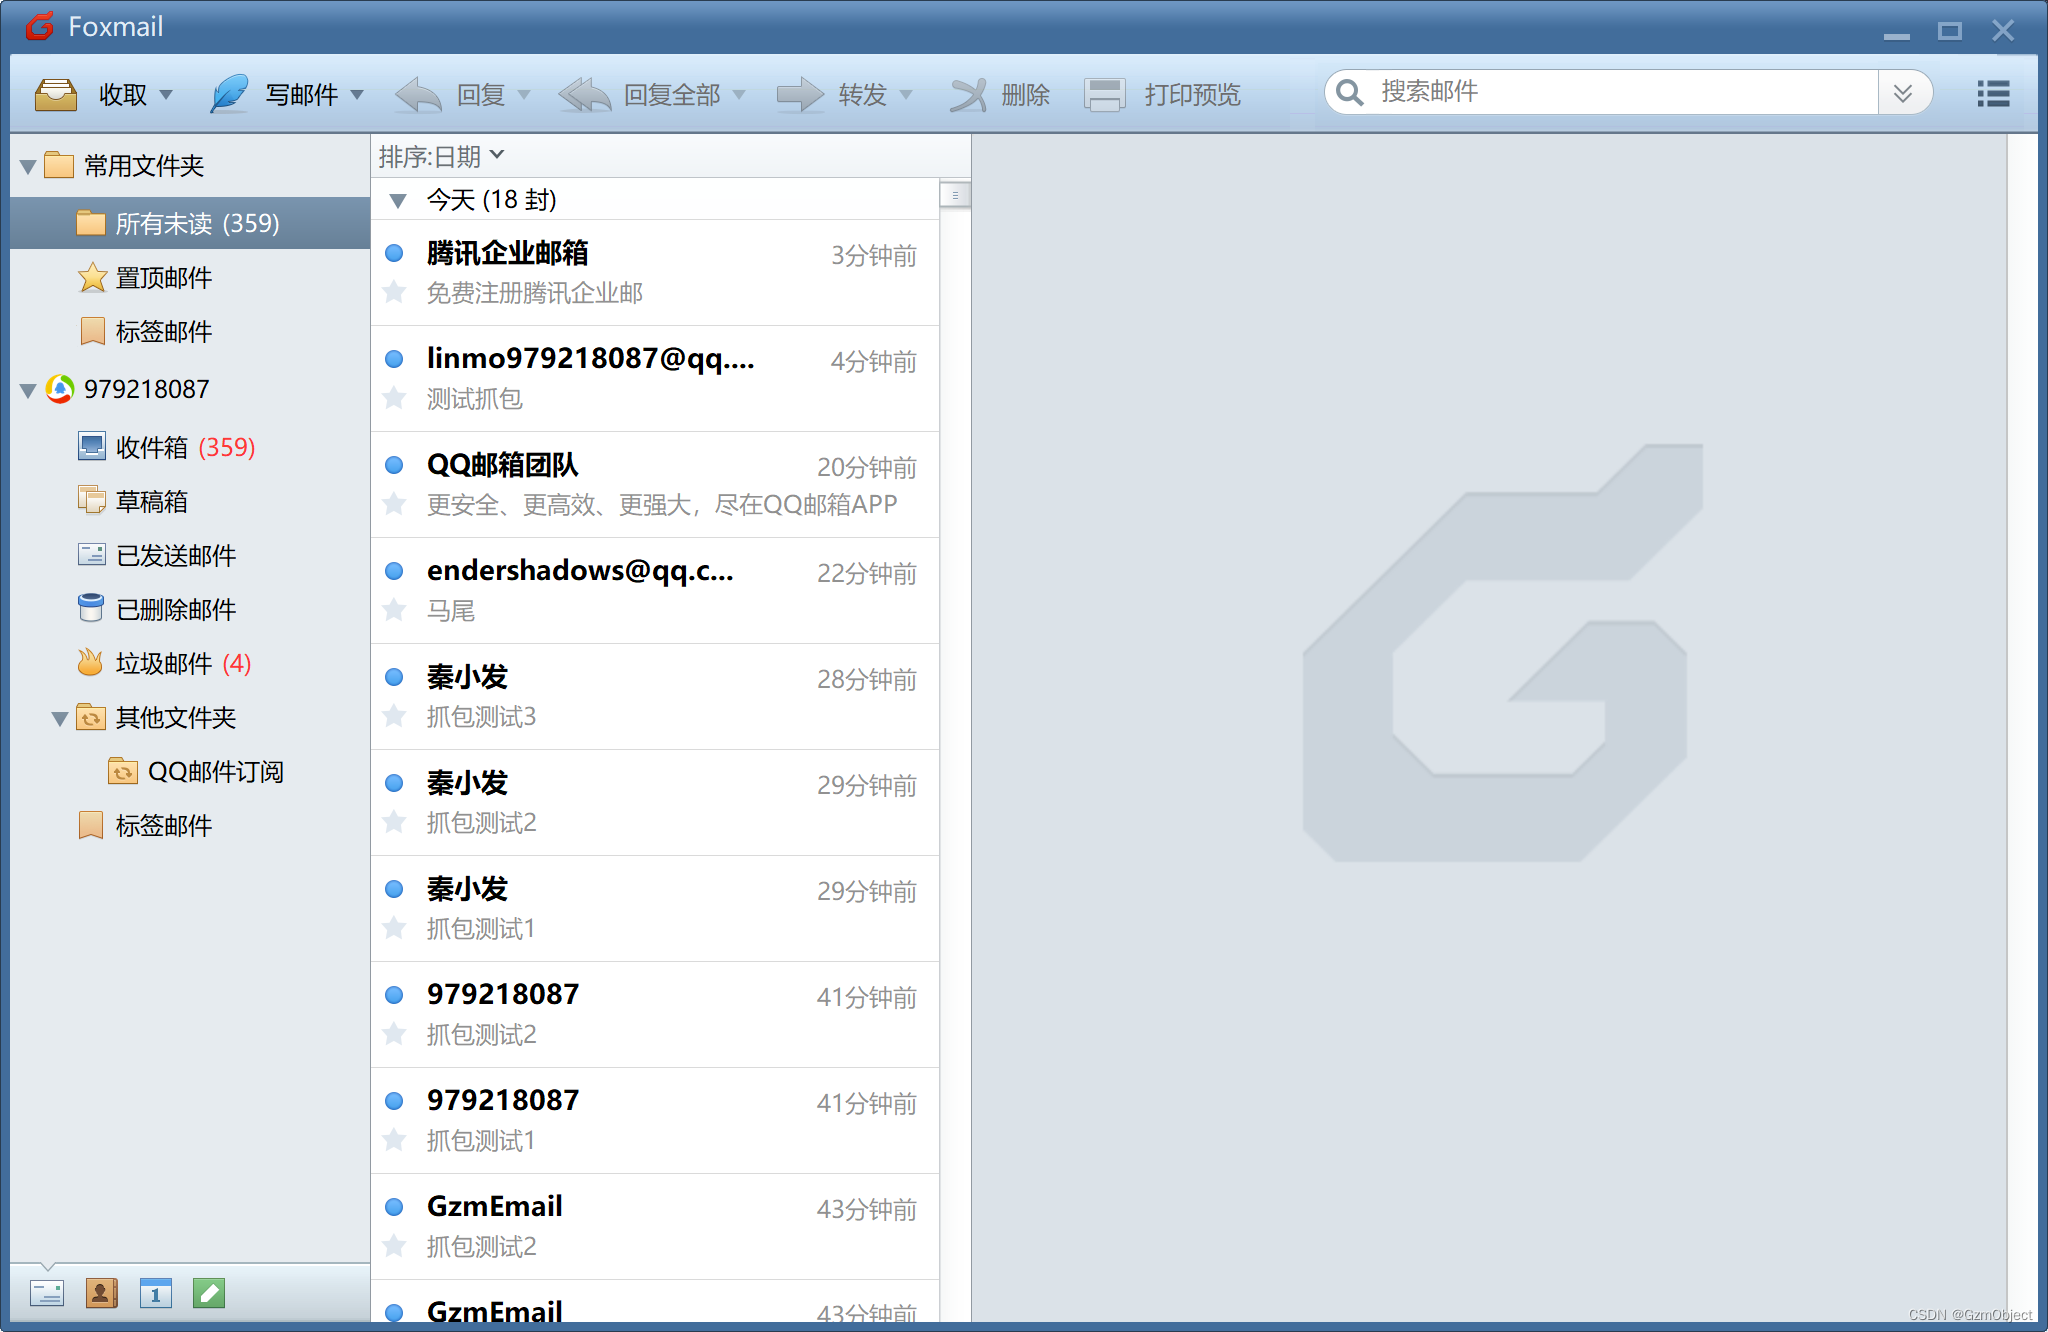The height and width of the screenshot is (1332, 2048).
Task: Open the 收取 dropdown arrow
Action: 166,95
